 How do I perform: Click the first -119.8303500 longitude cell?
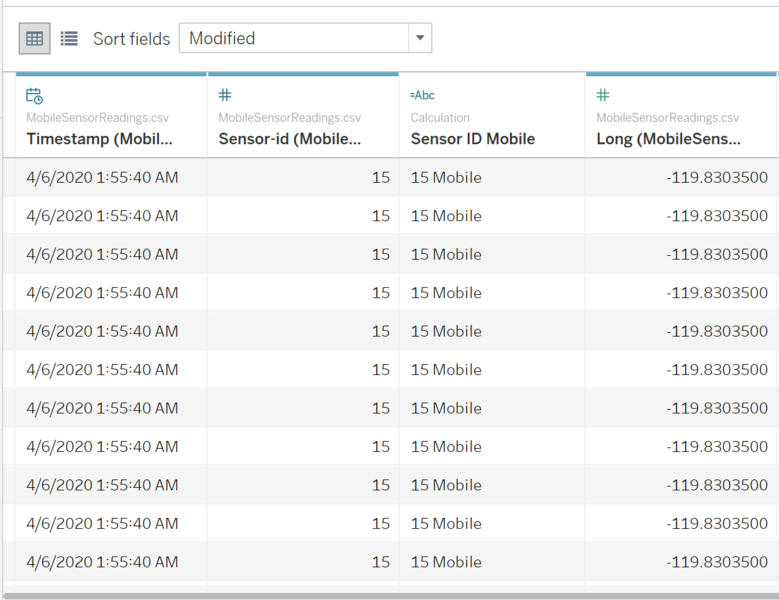(717, 178)
